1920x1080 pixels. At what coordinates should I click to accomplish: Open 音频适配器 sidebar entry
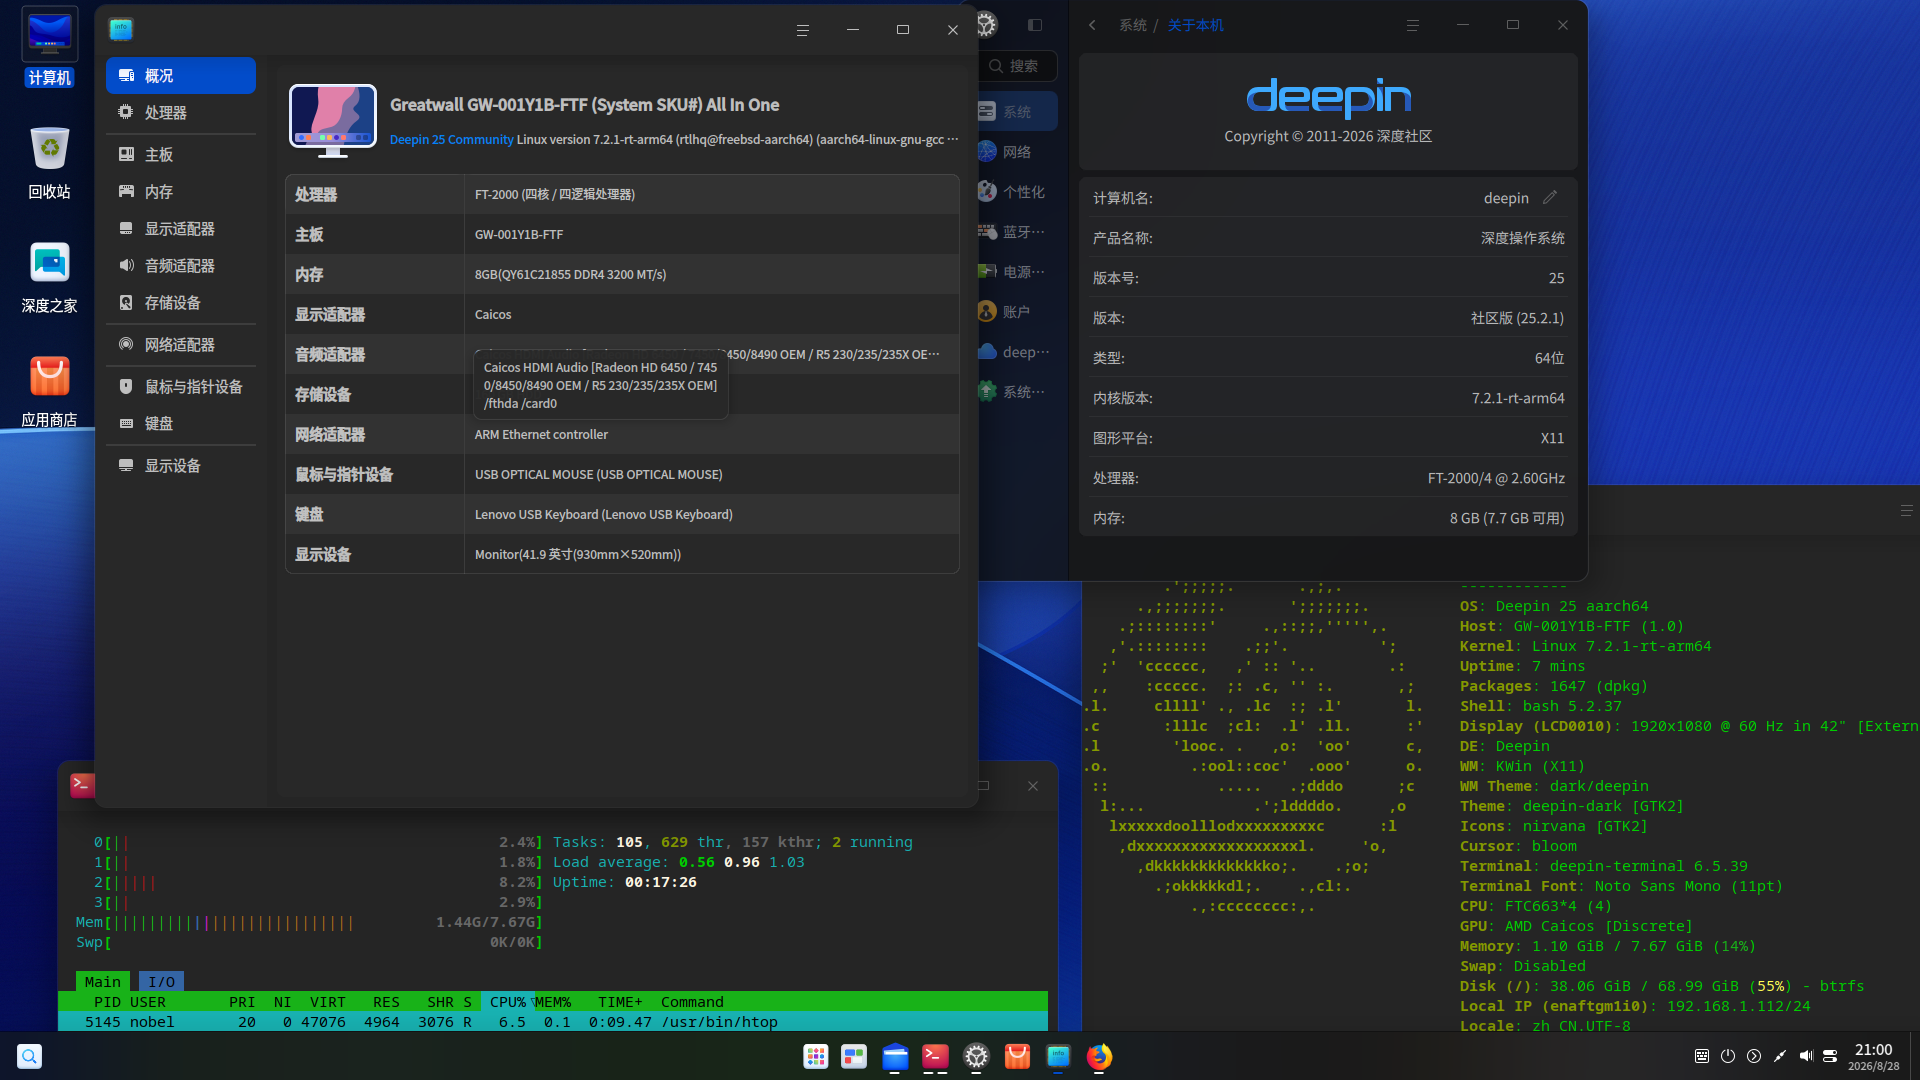[x=181, y=266]
